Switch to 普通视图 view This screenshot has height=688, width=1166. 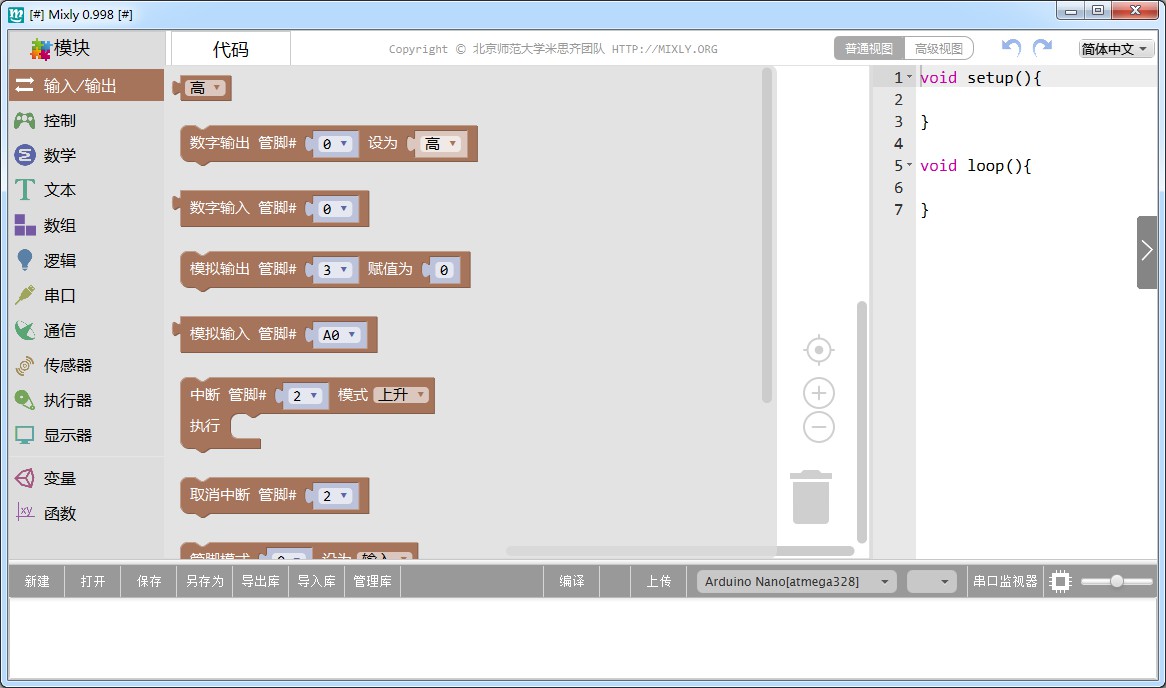click(x=869, y=48)
